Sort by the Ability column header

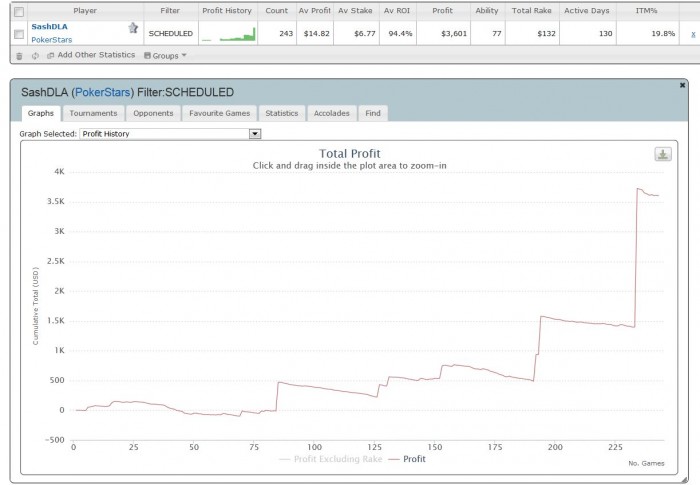tap(487, 11)
